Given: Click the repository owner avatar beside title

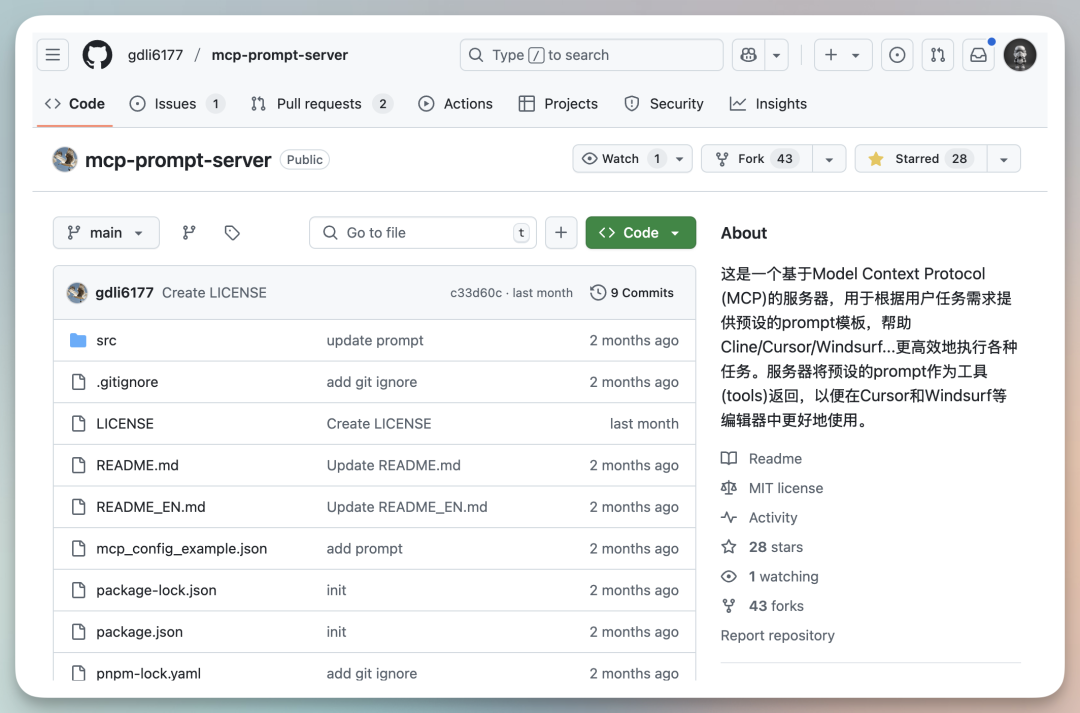Looking at the screenshot, I should (x=65, y=159).
